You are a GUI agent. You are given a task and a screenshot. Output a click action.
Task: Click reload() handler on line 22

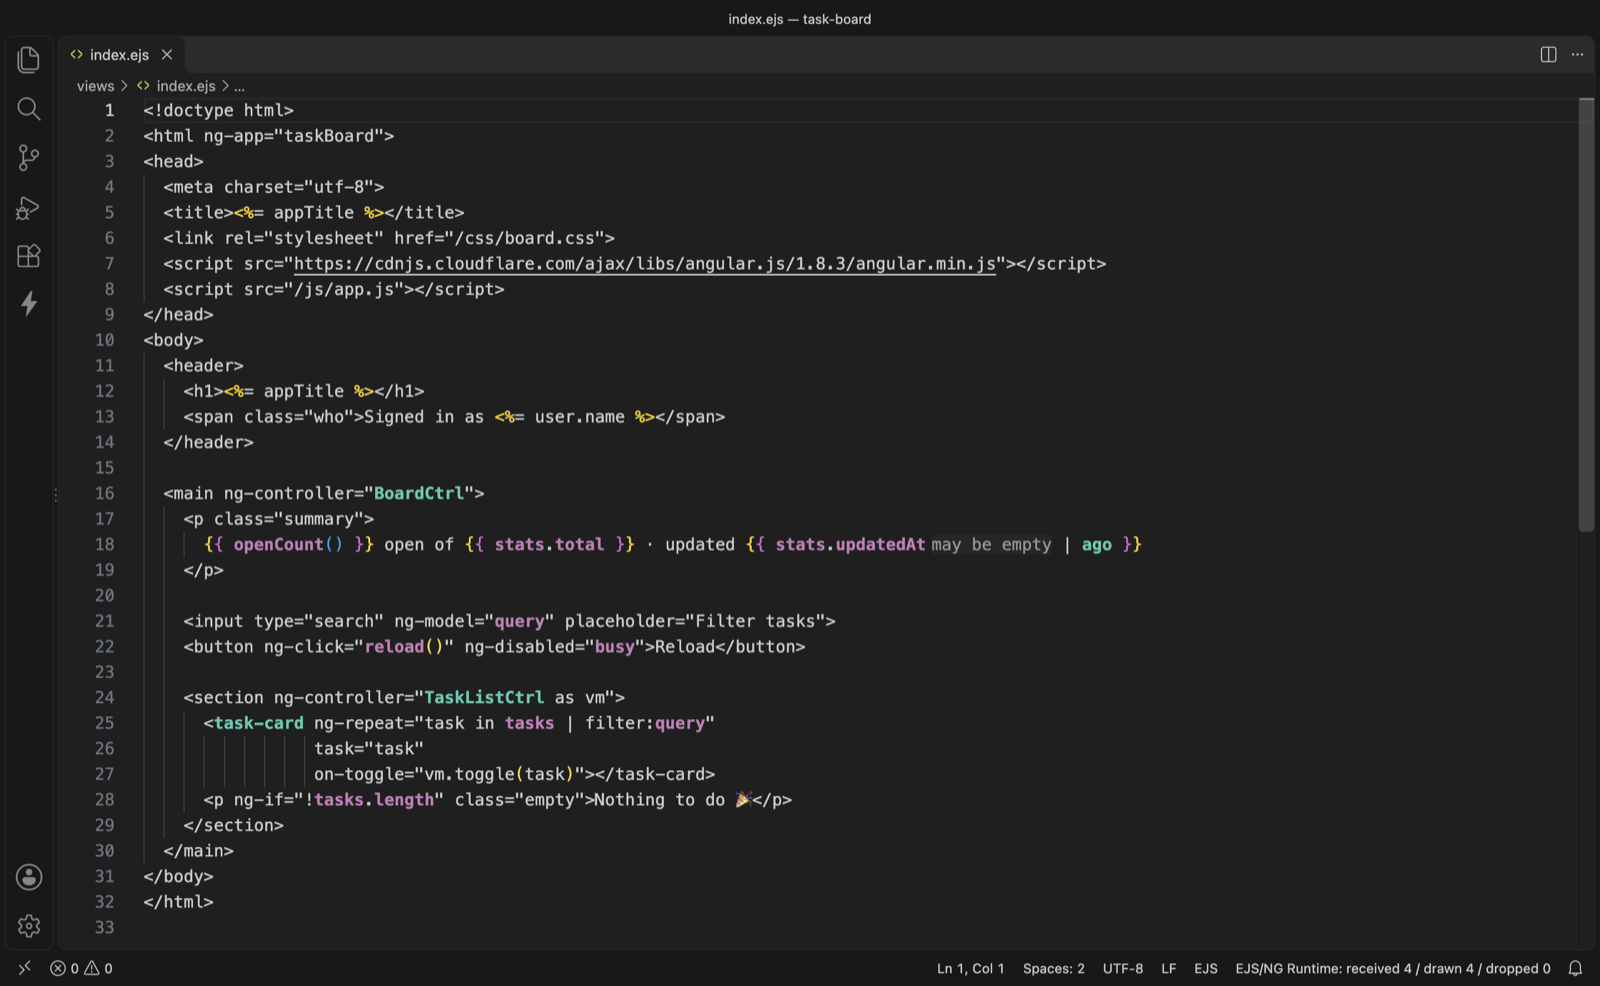(x=404, y=646)
